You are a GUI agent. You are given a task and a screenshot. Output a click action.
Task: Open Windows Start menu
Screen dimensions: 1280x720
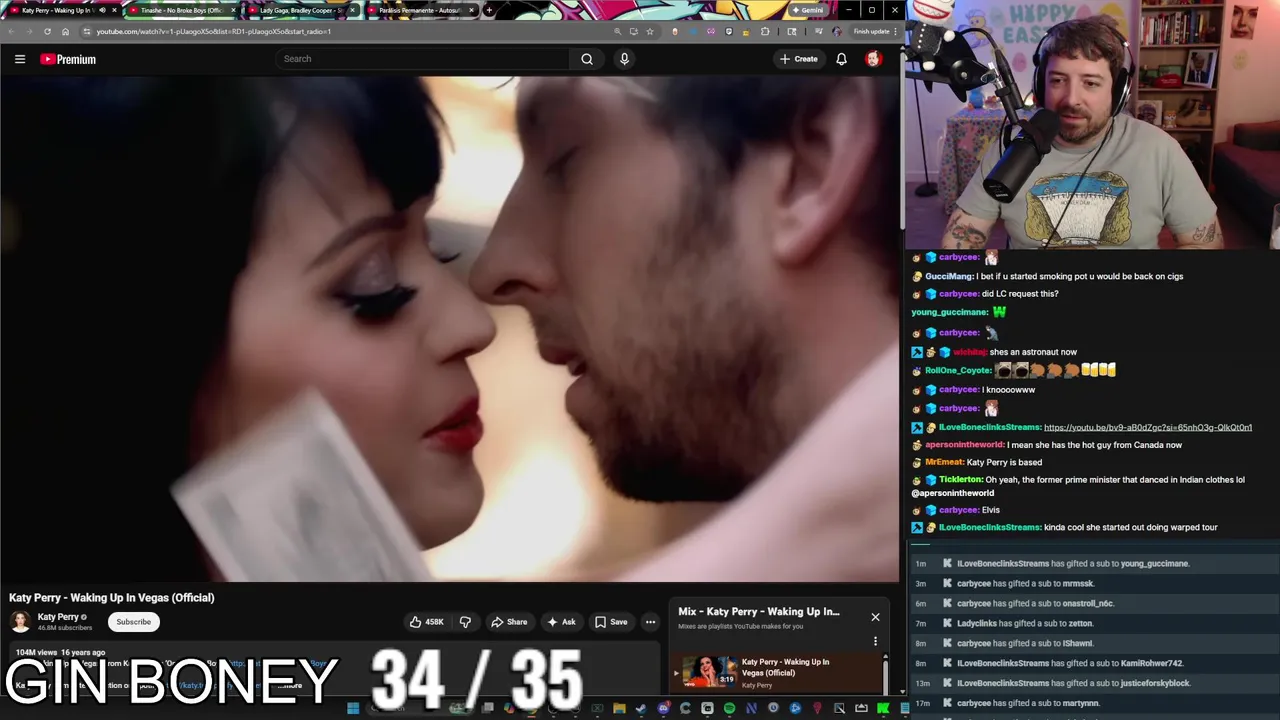352,708
